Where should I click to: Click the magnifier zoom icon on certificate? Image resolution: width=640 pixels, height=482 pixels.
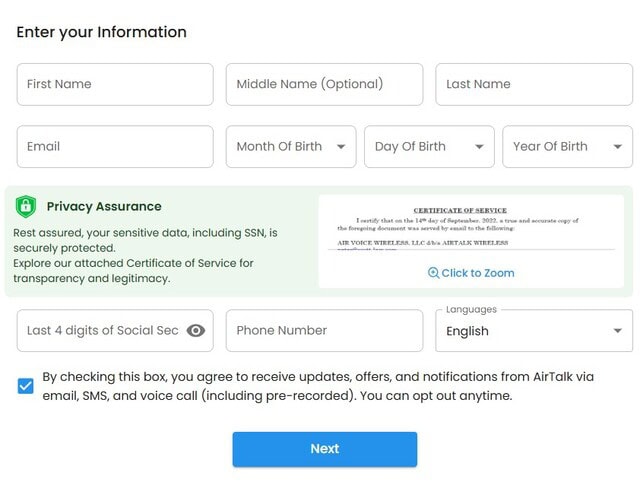pos(433,273)
